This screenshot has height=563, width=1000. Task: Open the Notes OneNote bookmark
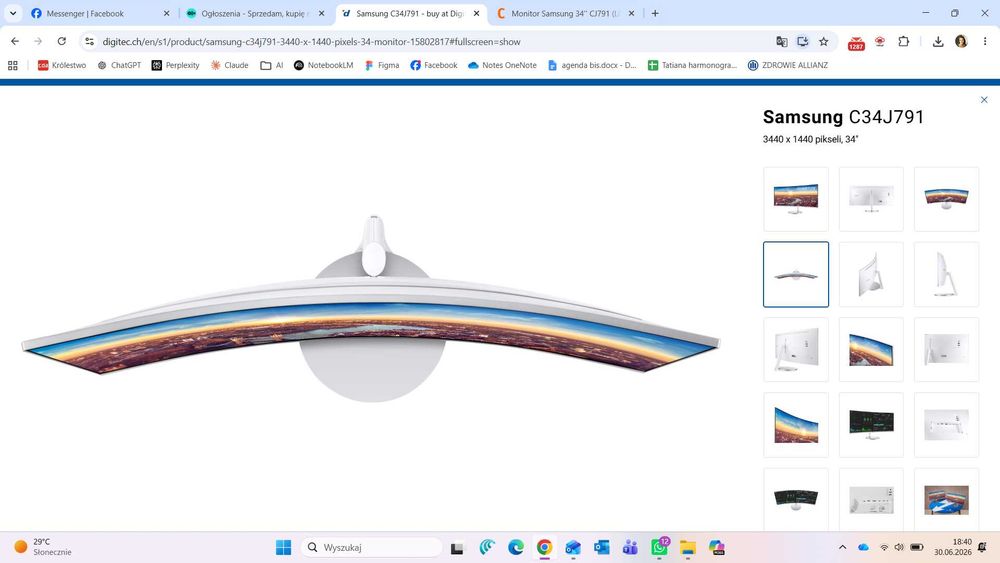click(x=502, y=65)
